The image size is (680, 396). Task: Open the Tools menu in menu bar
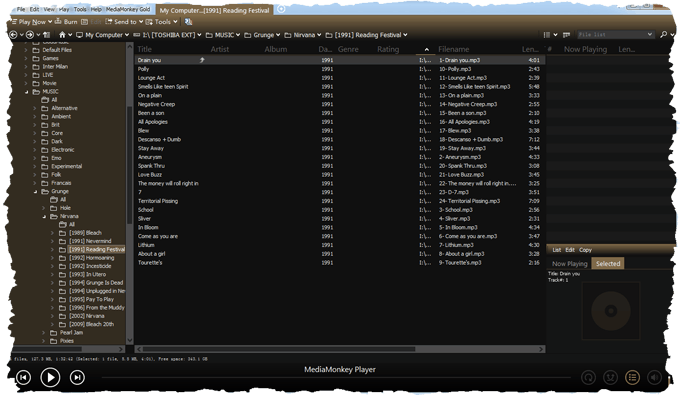(80, 9)
